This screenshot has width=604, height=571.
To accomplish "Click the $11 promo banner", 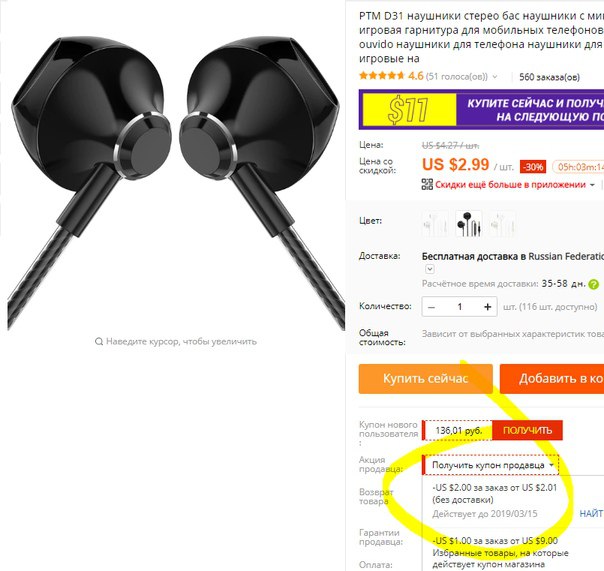I will point(481,109).
